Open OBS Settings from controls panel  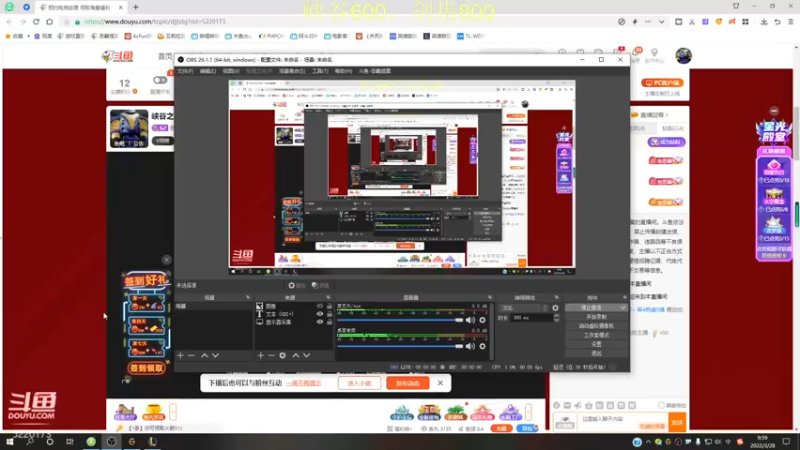pyautogui.click(x=596, y=344)
